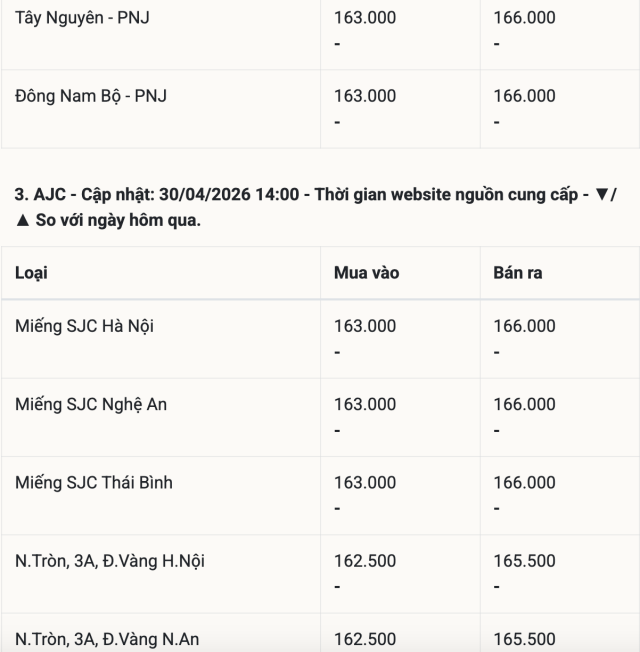Click the Tây Nguyên - PNJ buy price
This screenshot has height=652, width=640.
pyautogui.click(x=365, y=17)
